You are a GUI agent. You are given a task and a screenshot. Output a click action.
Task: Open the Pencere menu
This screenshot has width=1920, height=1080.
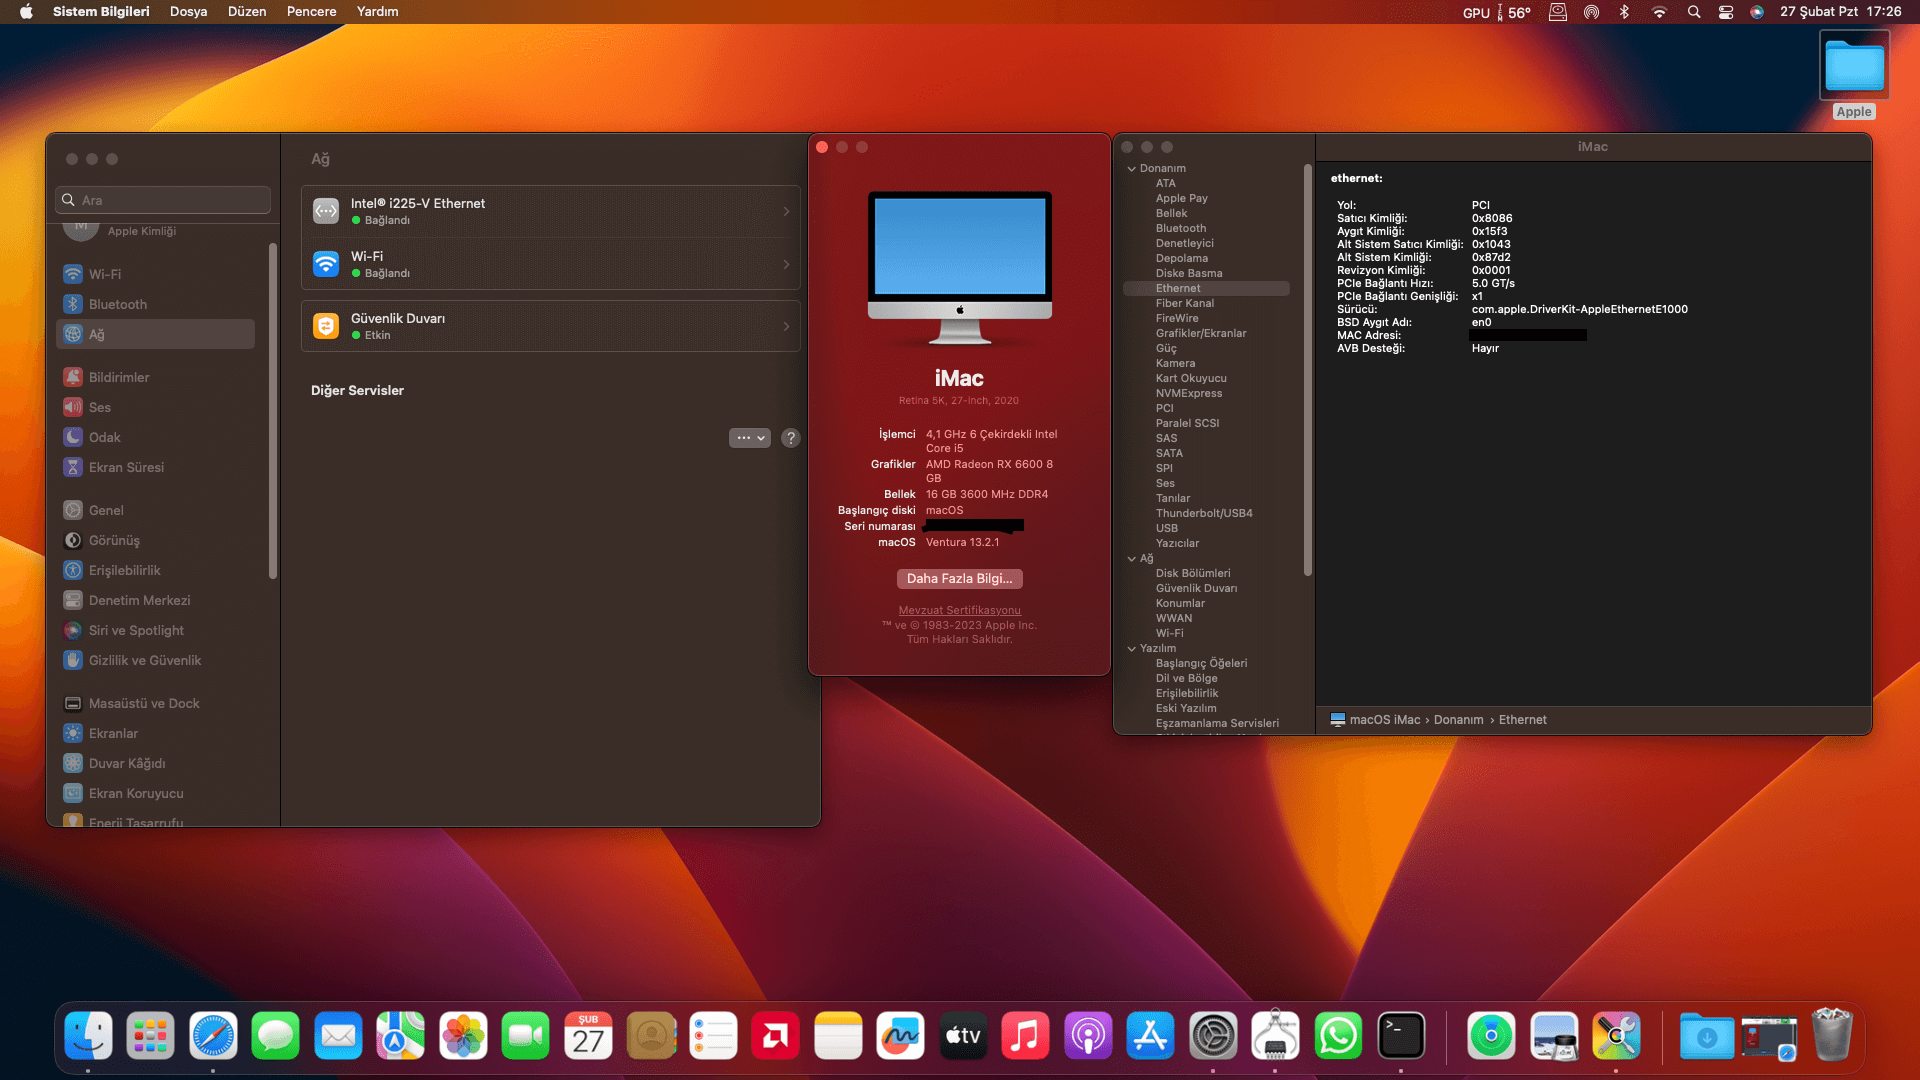(311, 12)
